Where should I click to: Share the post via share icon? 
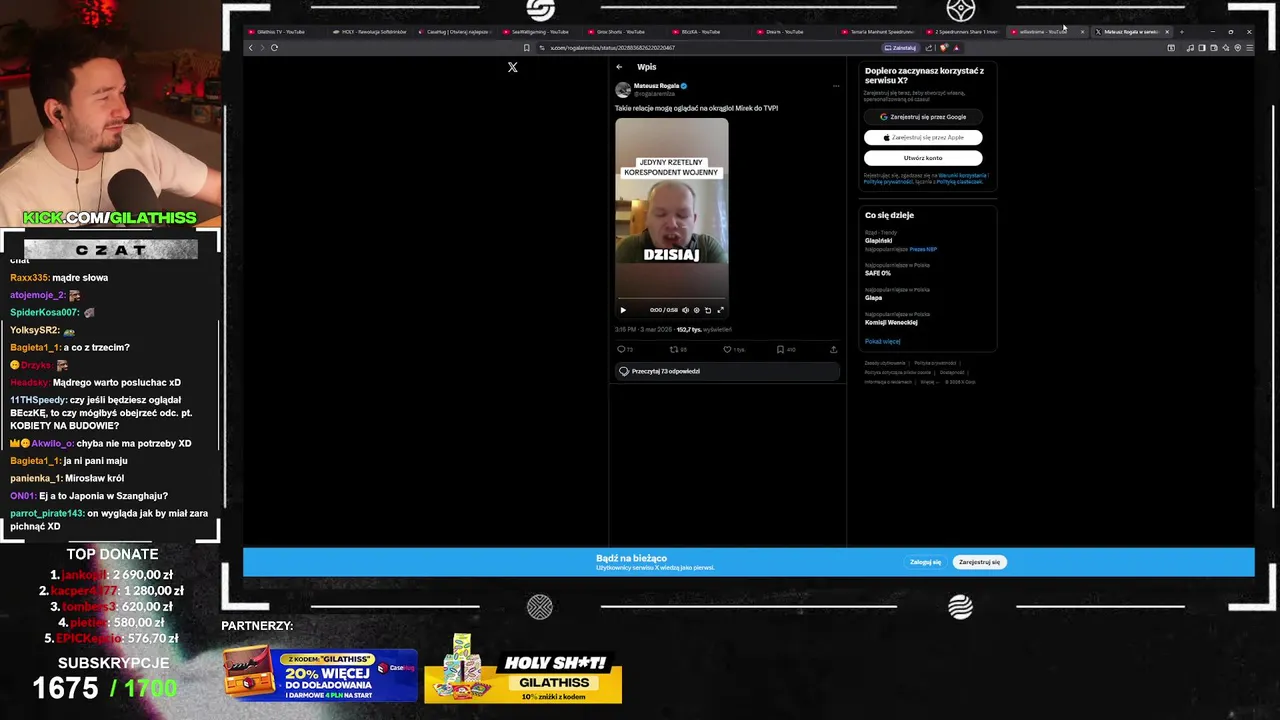click(833, 350)
